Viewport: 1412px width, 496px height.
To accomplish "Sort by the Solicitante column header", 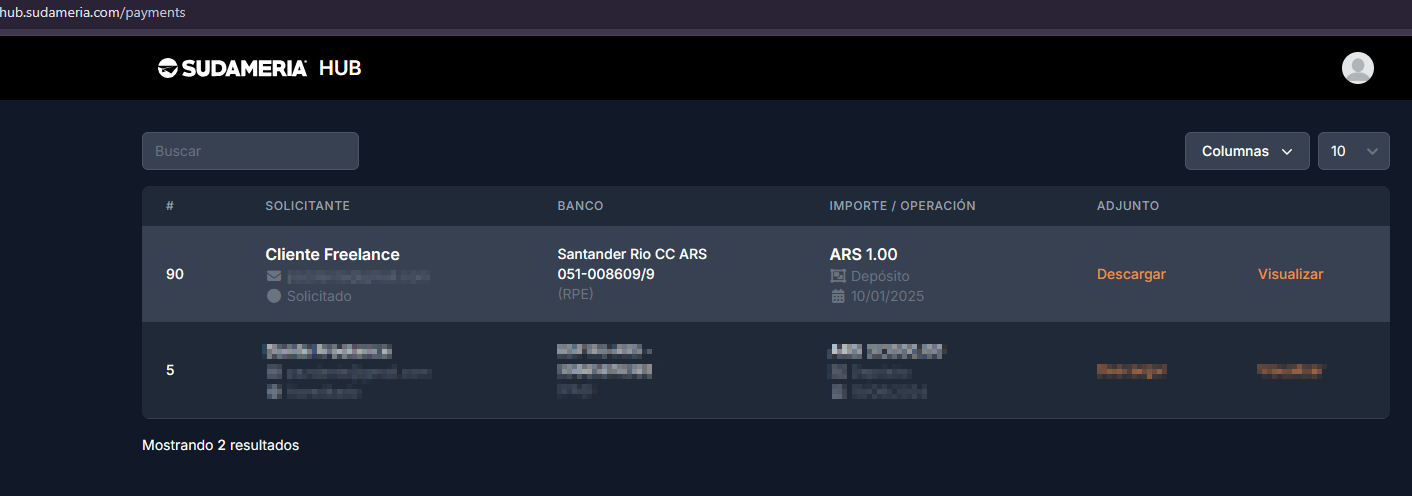I will pyautogui.click(x=307, y=206).
